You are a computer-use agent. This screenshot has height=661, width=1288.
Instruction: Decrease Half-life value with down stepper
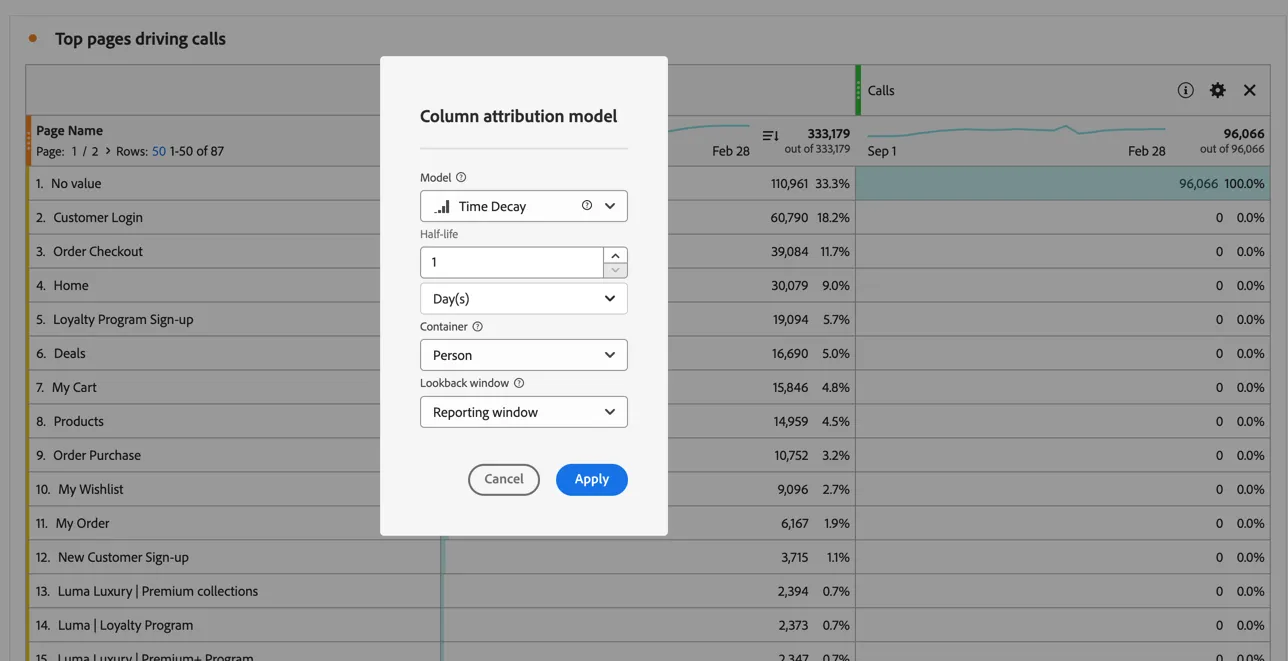pyautogui.click(x=616, y=270)
